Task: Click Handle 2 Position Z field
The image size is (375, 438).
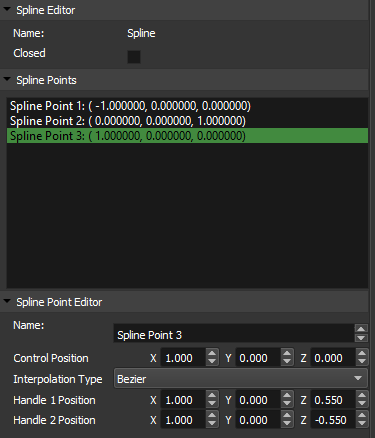Action: [x=333, y=419]
